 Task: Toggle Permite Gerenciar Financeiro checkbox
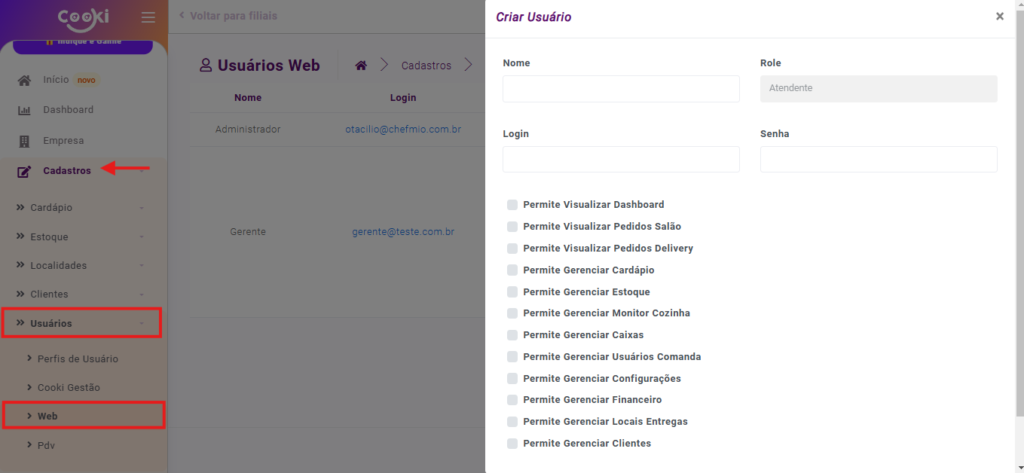coord(513,400)
